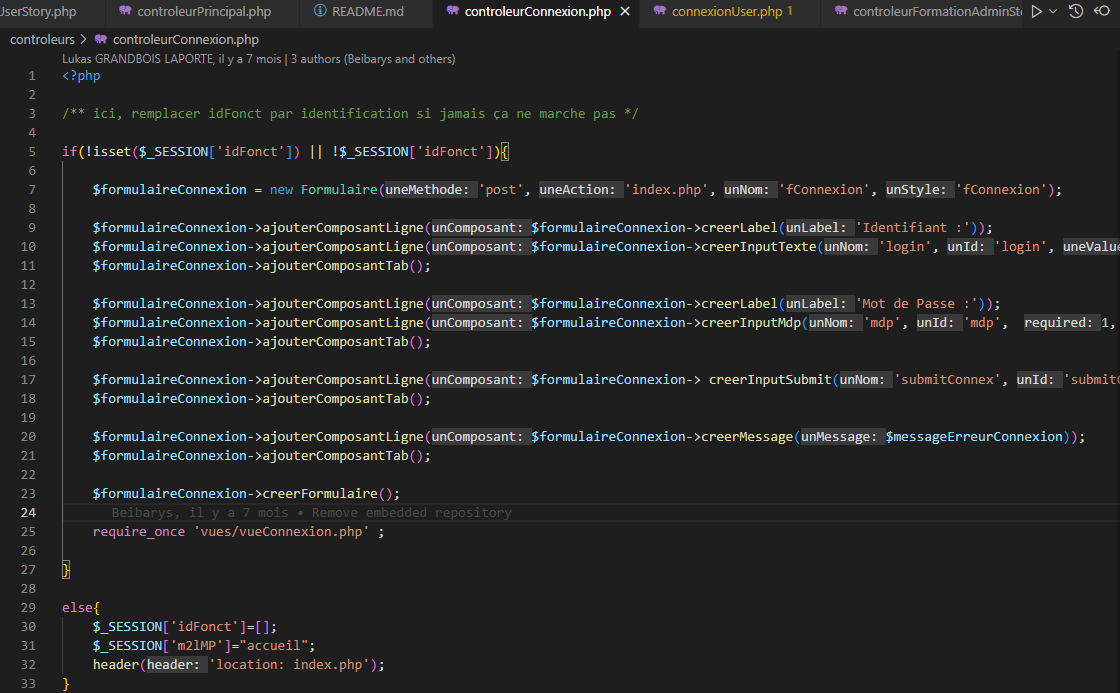Click the README.md info icon
The height and width of the screenshot is (693, 1120).
[320, 12]
